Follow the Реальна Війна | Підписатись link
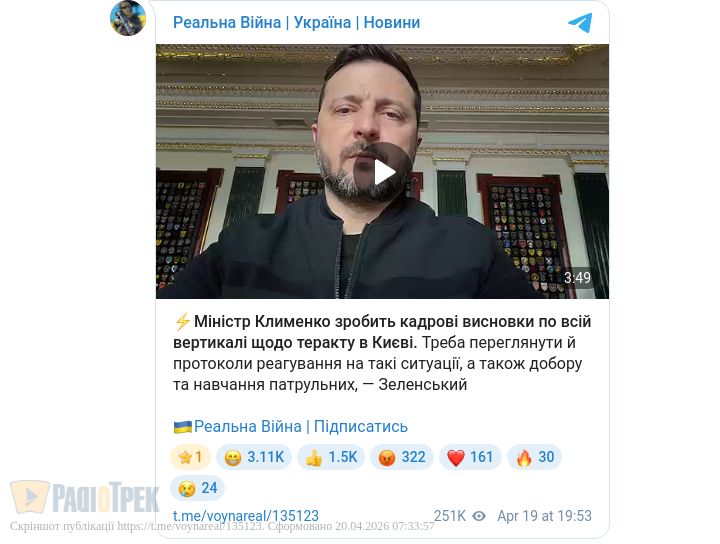Viewport: 720px width, 544px height. point(301,426)
